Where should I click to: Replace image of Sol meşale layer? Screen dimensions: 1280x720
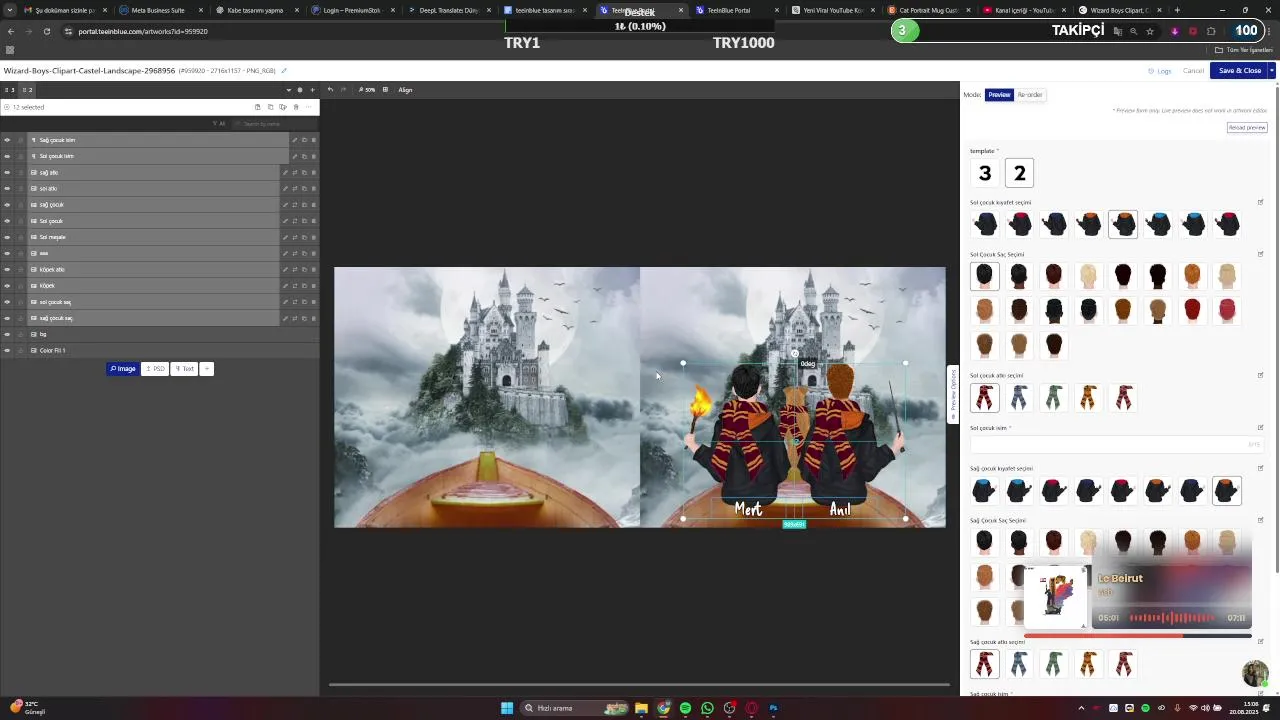click(x=295, y=237)
